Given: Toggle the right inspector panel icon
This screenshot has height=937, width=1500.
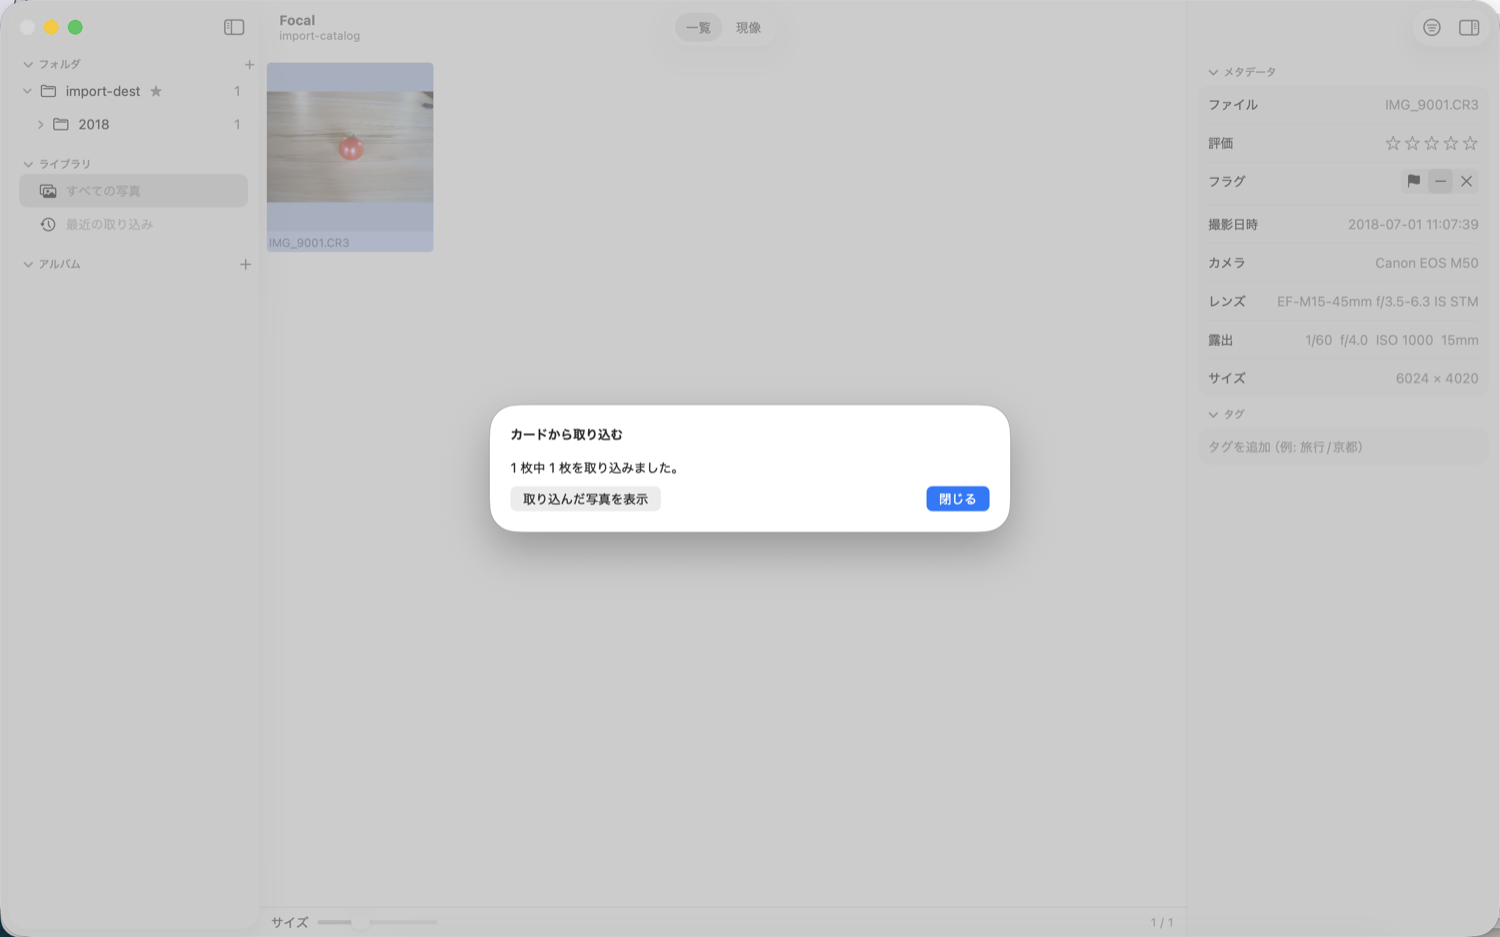Looking at the screenshot, I should point(1469,28).
